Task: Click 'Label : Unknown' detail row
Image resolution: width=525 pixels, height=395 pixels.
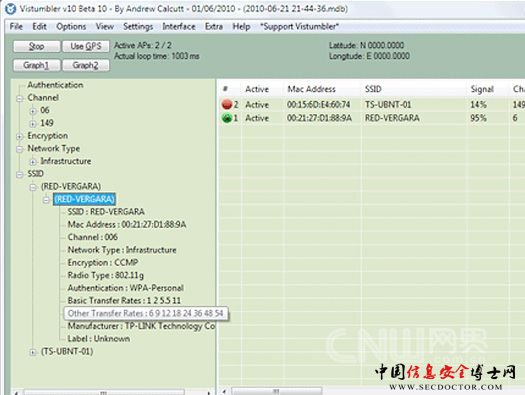Action: (x=99, y=338)
